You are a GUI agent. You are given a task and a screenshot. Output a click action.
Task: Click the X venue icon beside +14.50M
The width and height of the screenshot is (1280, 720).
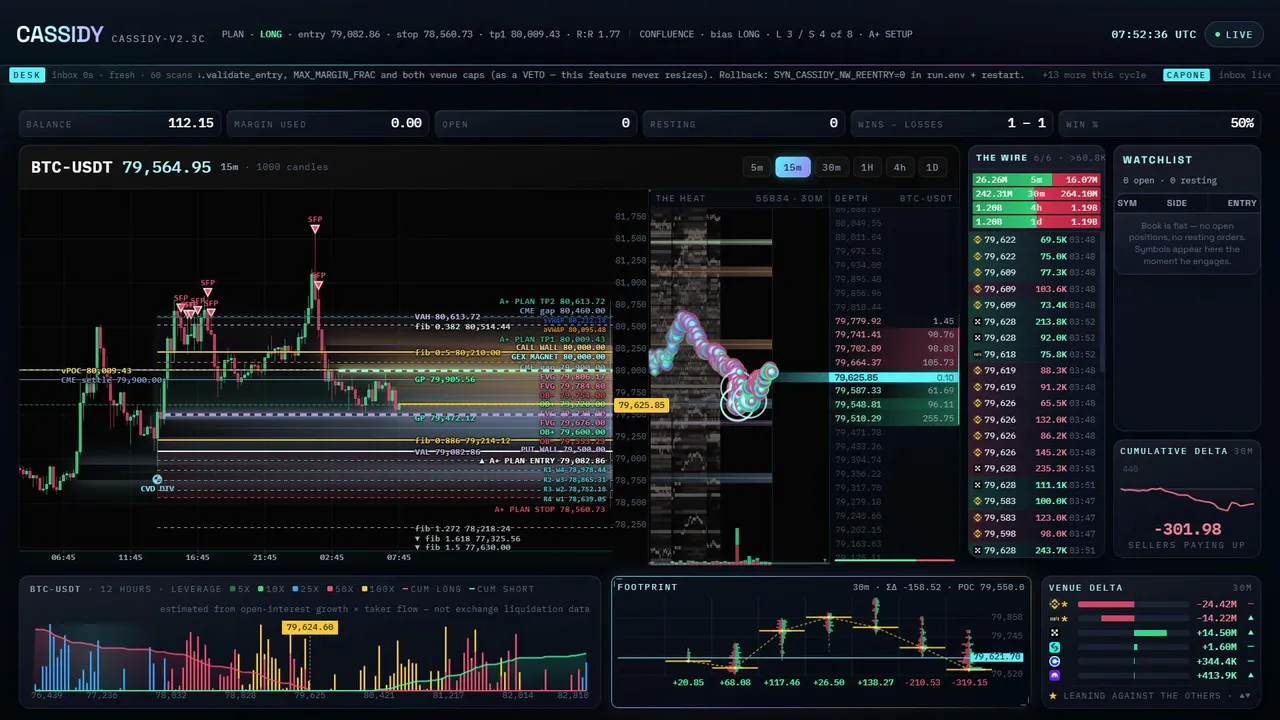click(x=1054, y=633)
